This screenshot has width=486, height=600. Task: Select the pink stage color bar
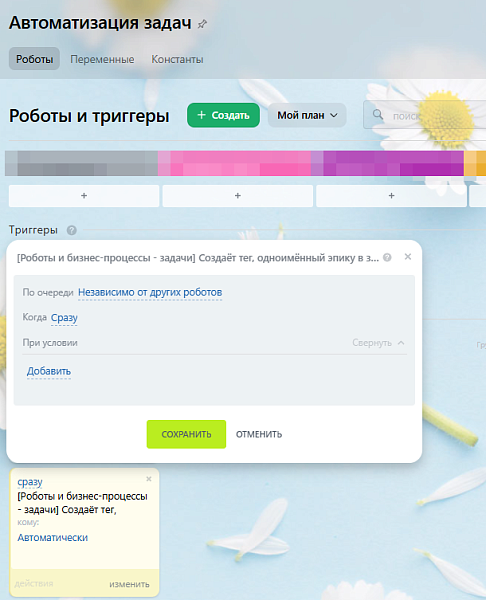click(234, 163)
